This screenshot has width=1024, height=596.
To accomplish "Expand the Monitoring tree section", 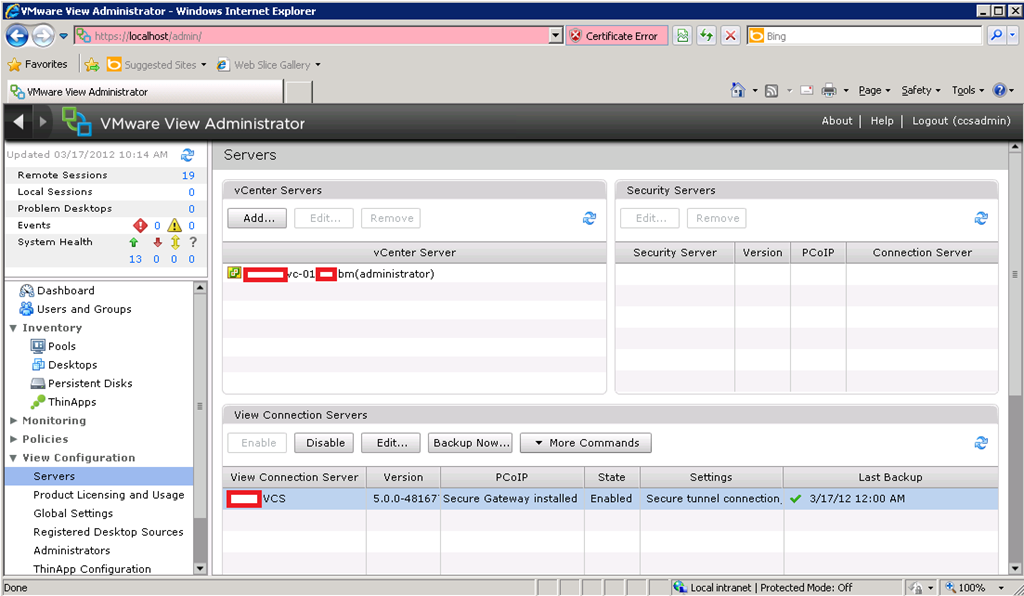I will tap(13, 420).
